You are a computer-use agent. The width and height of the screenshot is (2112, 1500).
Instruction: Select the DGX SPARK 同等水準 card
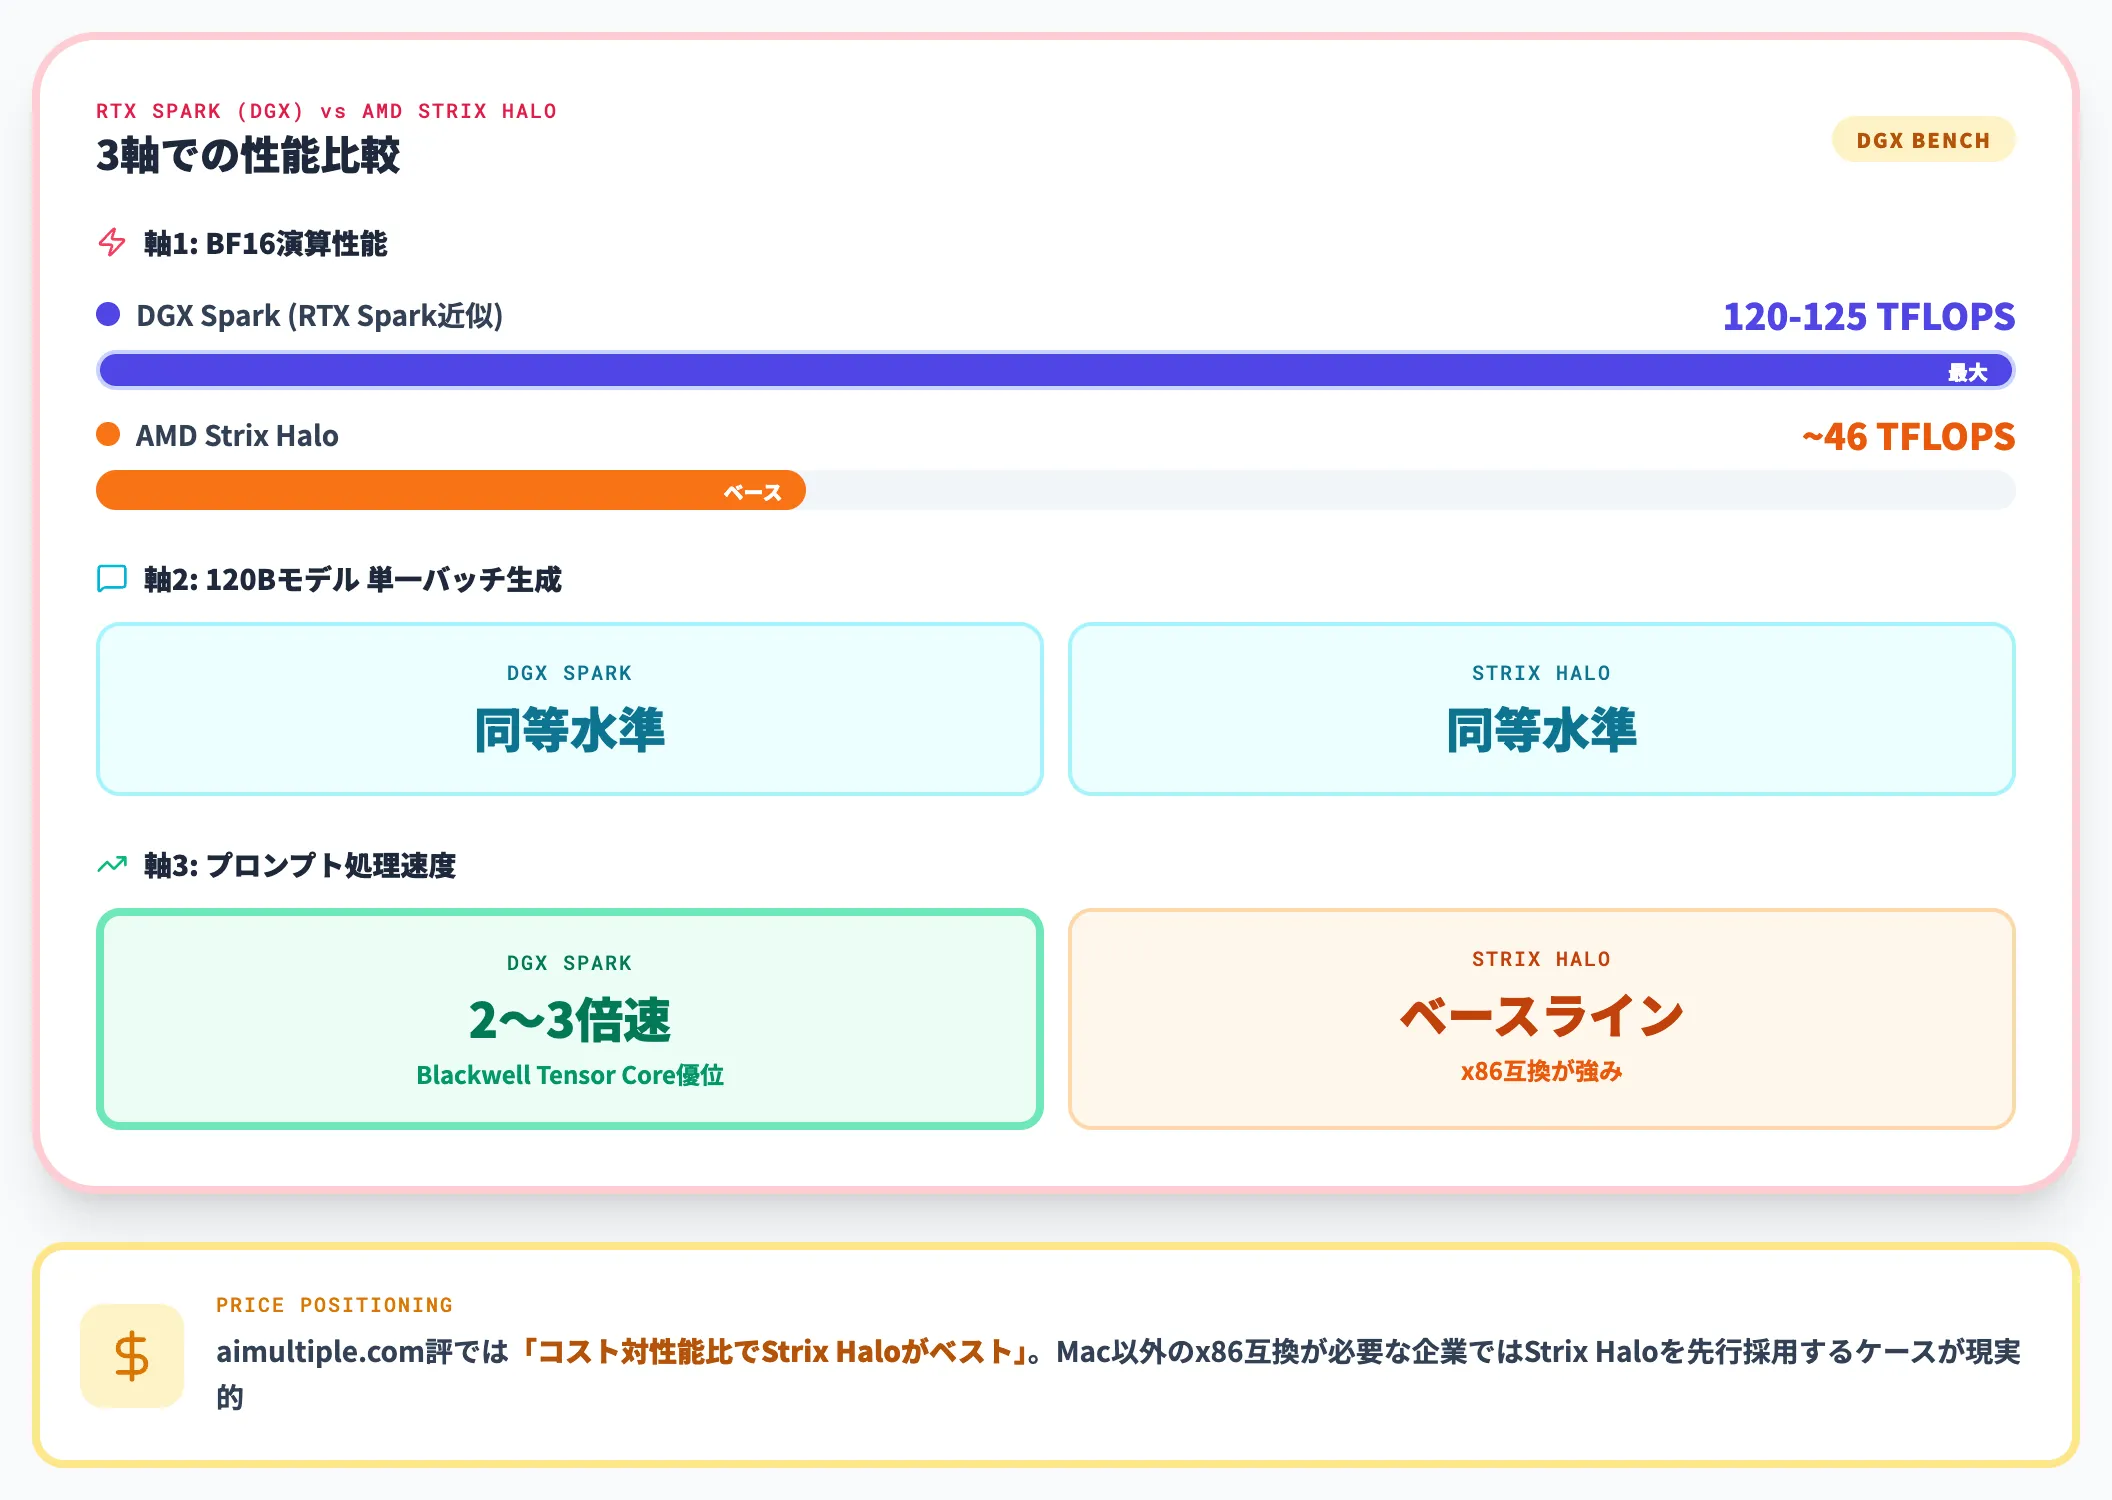pos(570,709)
